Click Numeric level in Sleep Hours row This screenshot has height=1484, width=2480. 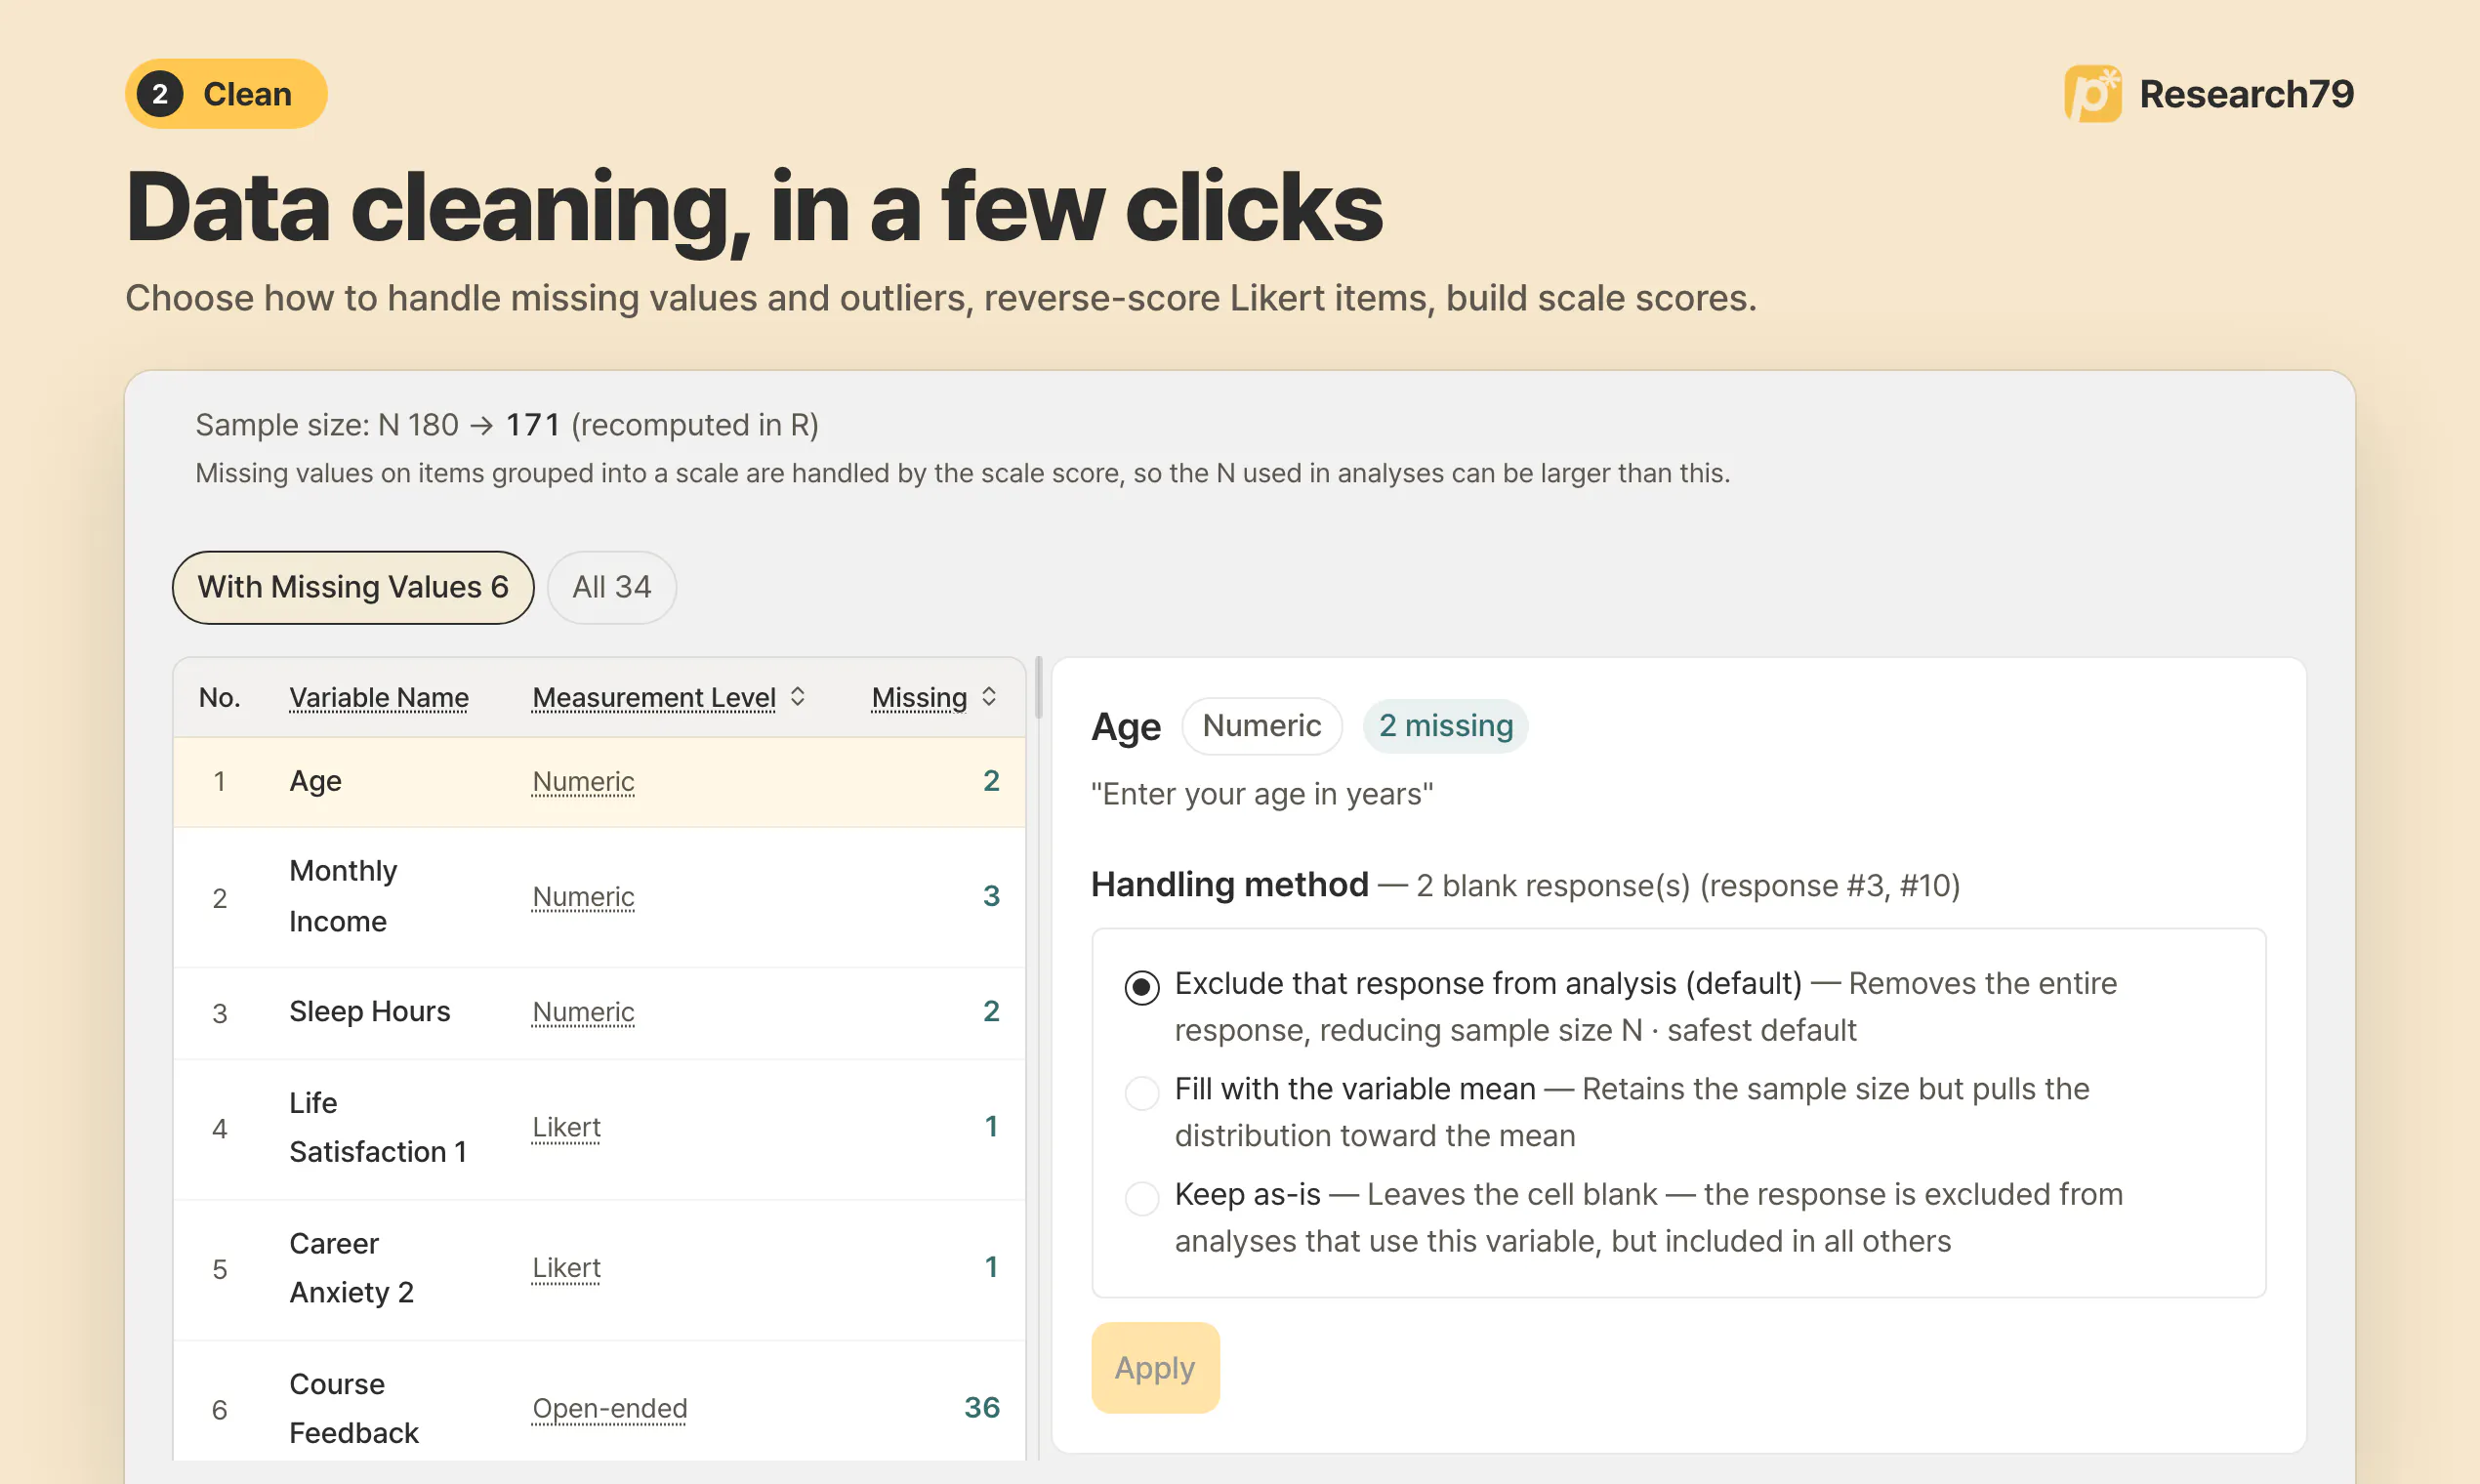[x=583, y=1012]
